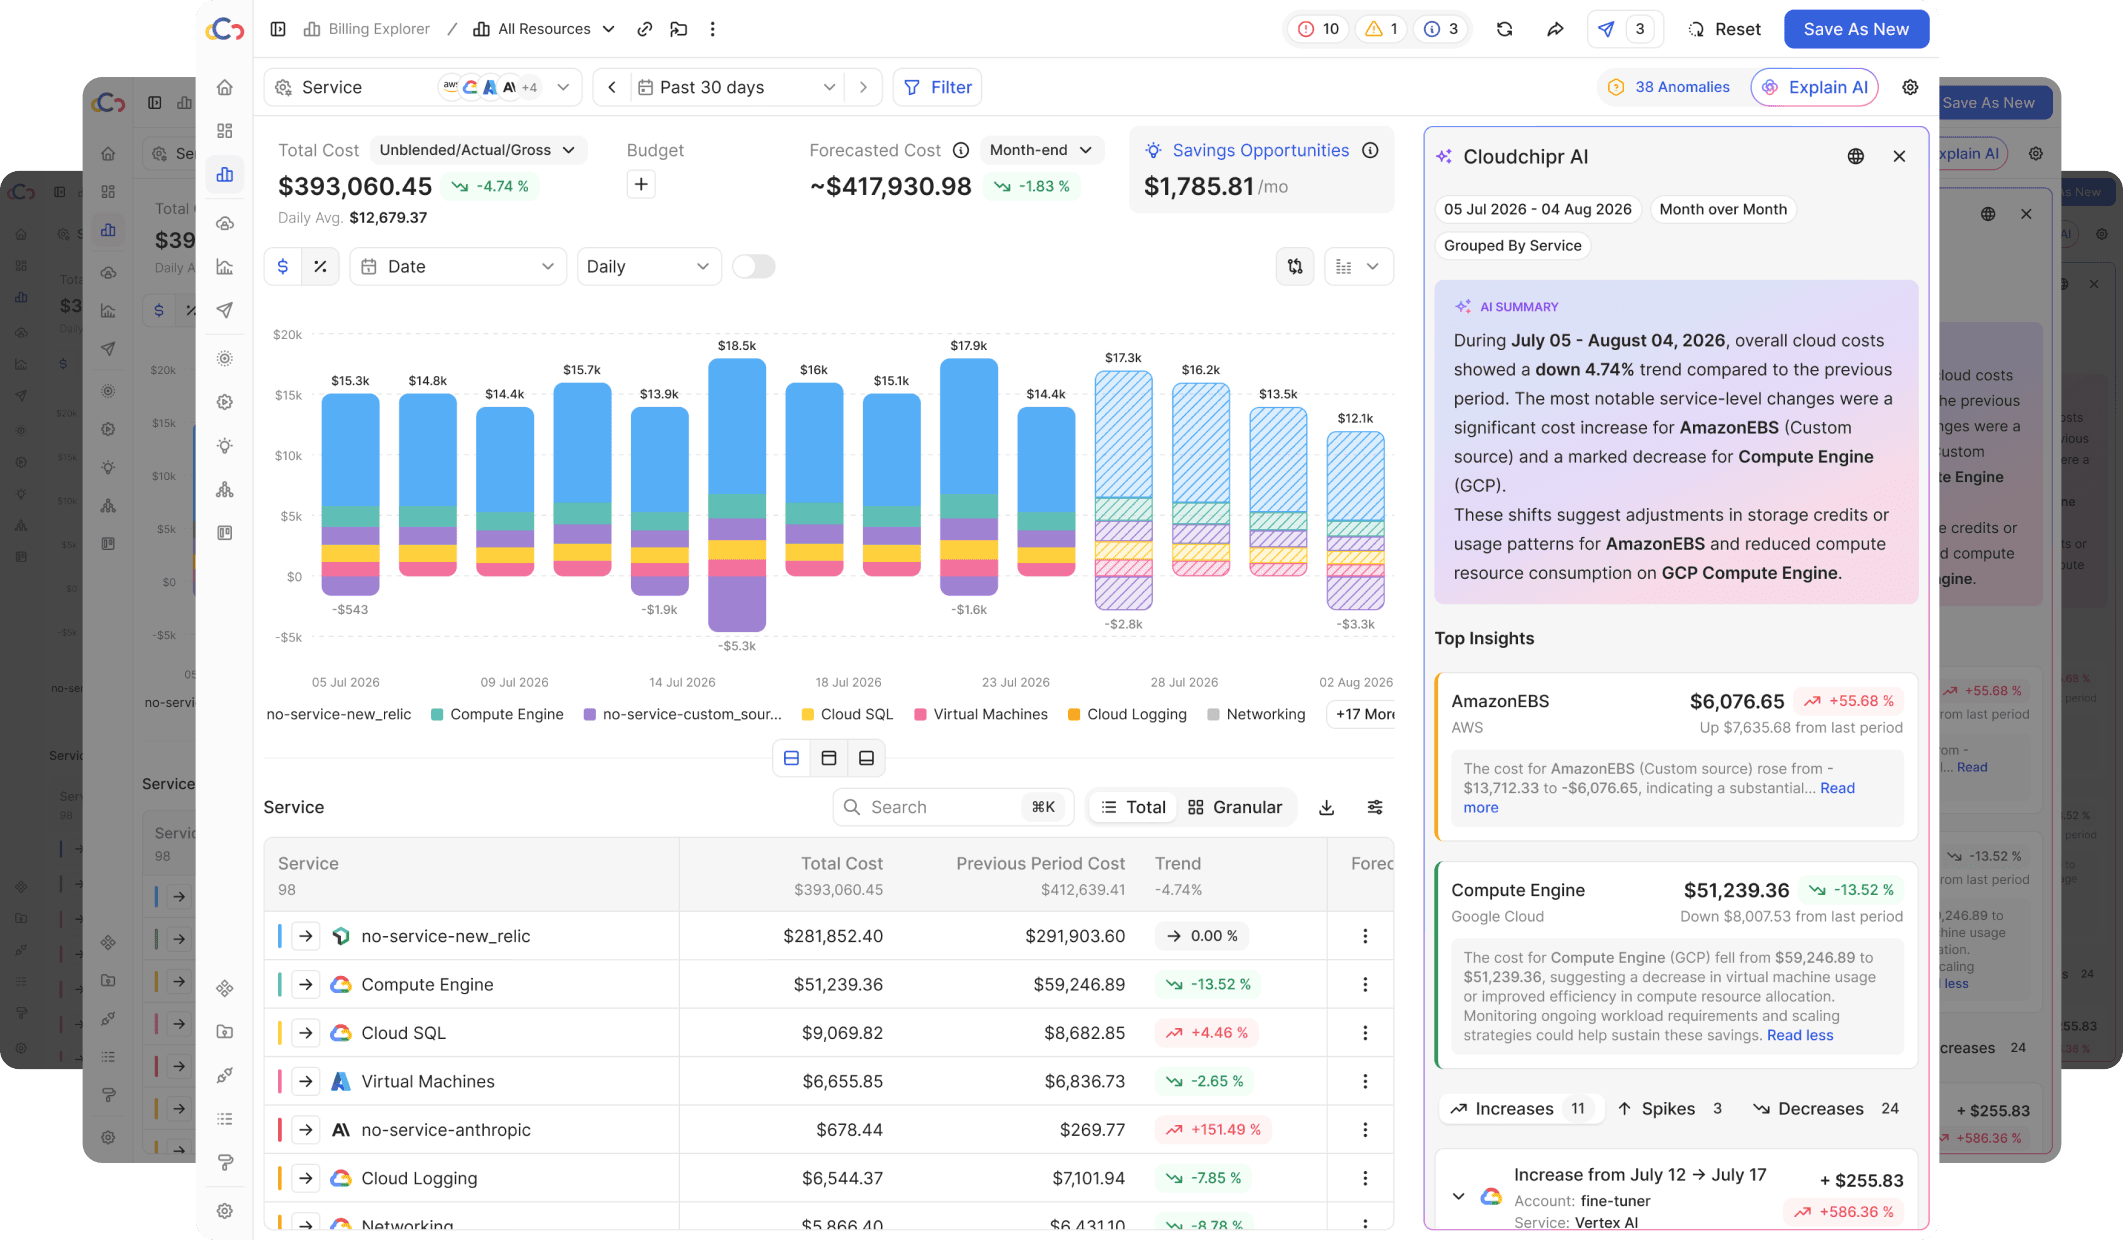Select the middle layout option button
The height and width of the screenshot is (1240, 2123).
click(829, 758)
